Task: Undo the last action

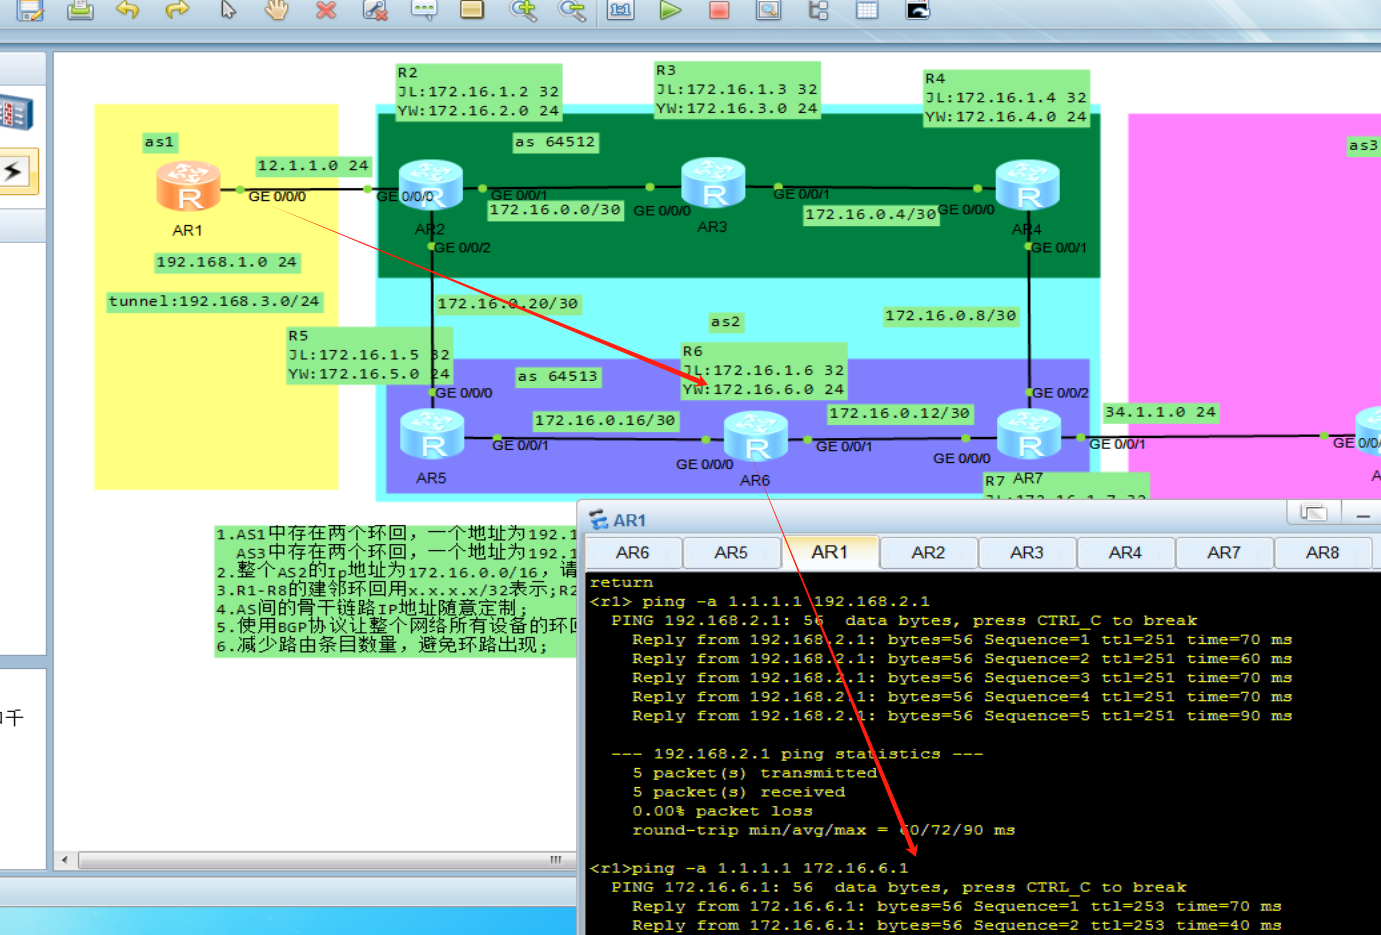Action: point(128,10)
